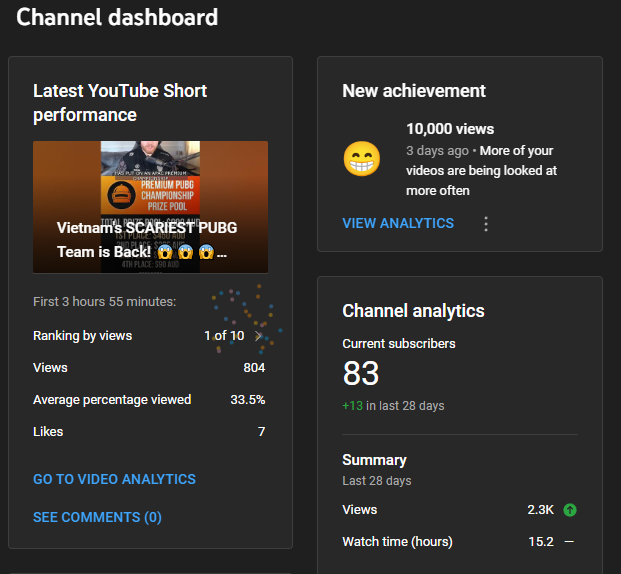
Task: Click the VIEW ANALYTICS link
Action: point(398,223)
